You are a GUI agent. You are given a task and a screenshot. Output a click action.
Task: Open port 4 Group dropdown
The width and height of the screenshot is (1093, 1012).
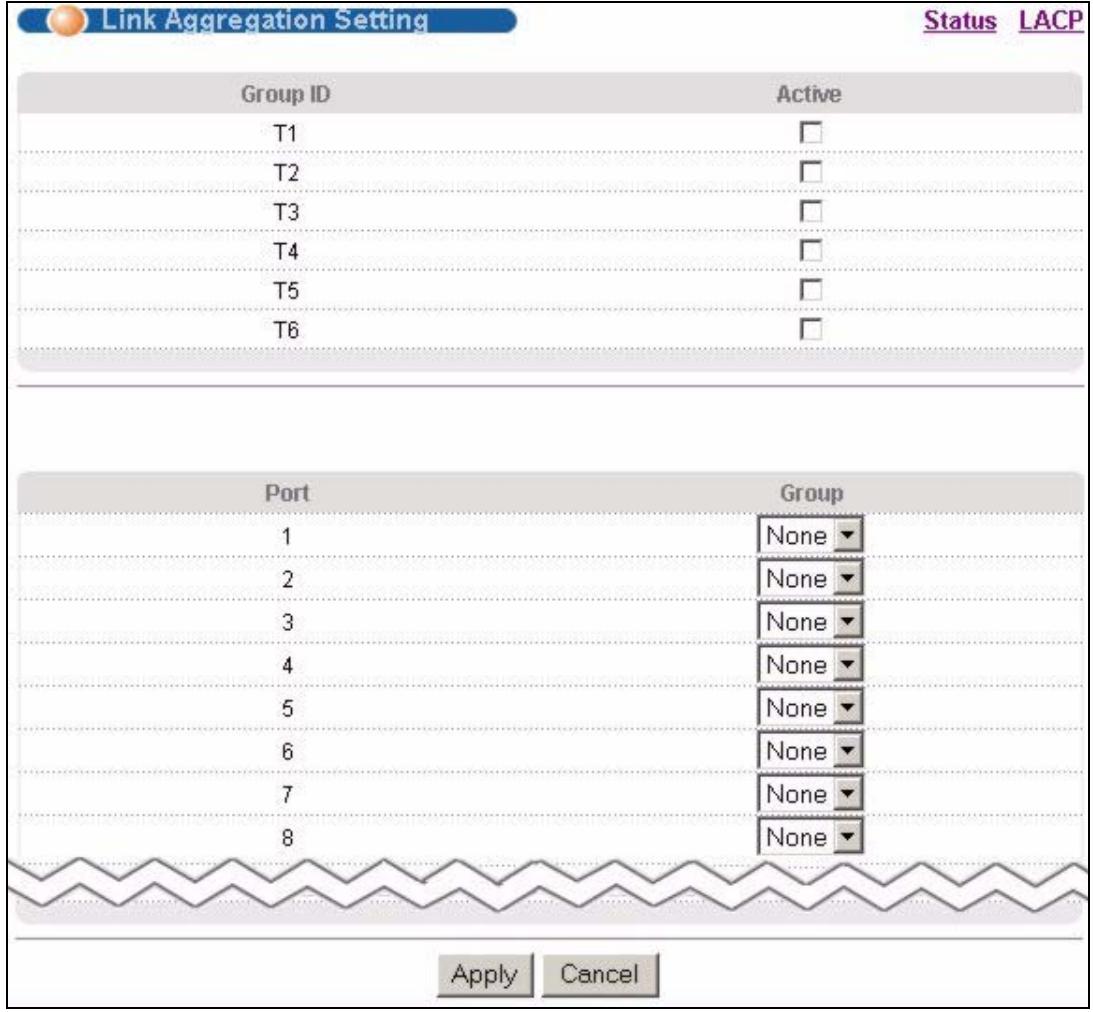point(810,665)
